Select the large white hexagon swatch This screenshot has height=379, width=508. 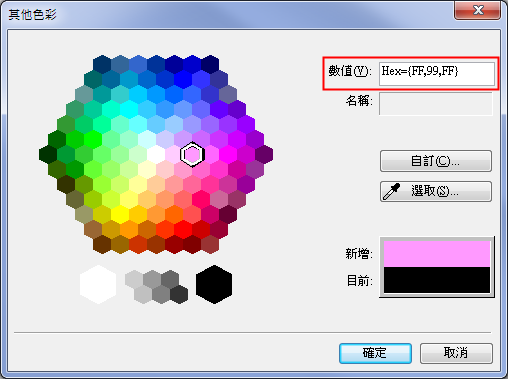[x=98, y=284]
